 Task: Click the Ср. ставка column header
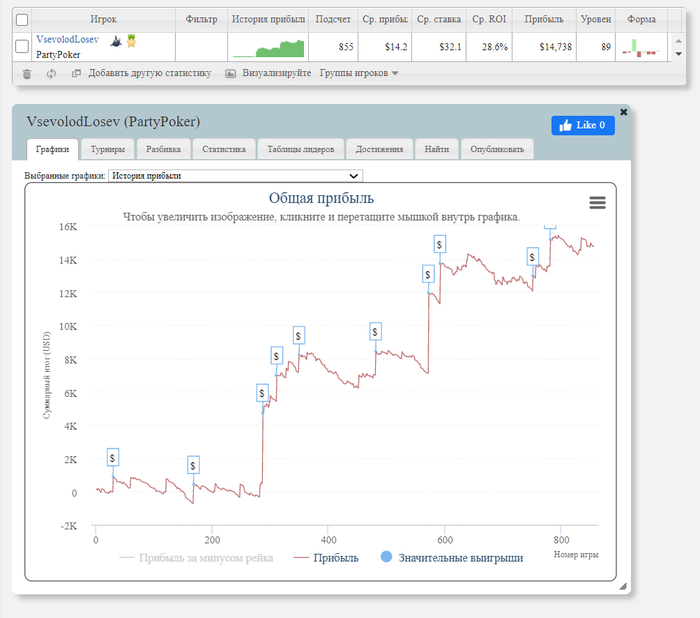coord(439,19)
